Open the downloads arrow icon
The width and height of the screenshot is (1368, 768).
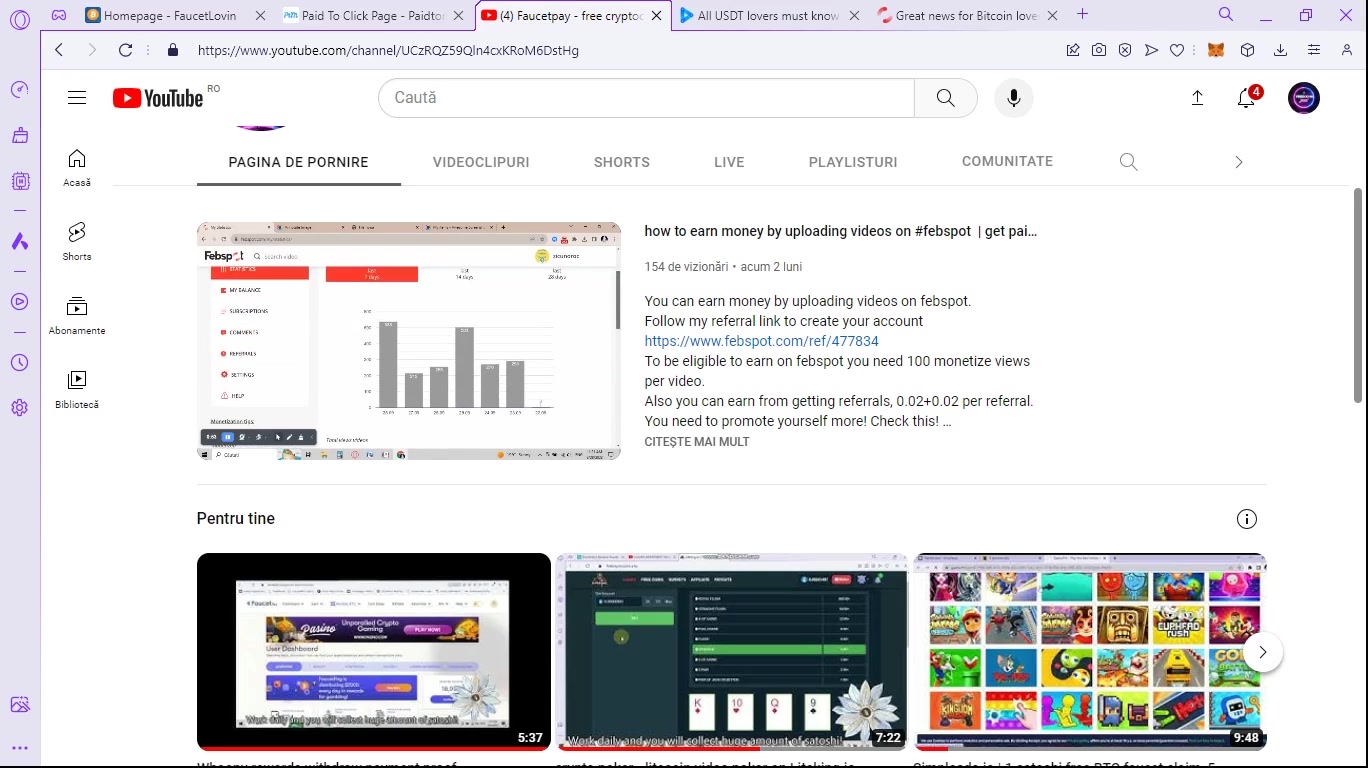(1281, 50)
